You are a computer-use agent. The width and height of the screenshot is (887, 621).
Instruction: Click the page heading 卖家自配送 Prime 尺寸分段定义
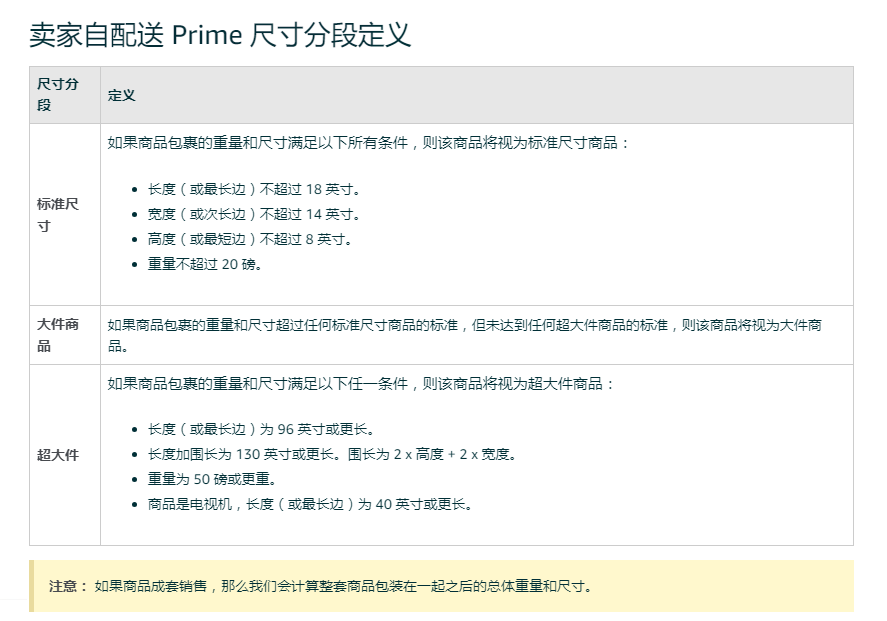pos(219,35)
